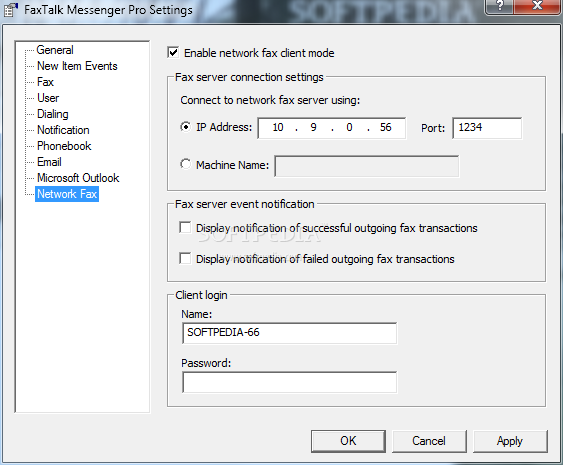
Task: Click the Machine Name text field
Action: click(x=367, y=166)
